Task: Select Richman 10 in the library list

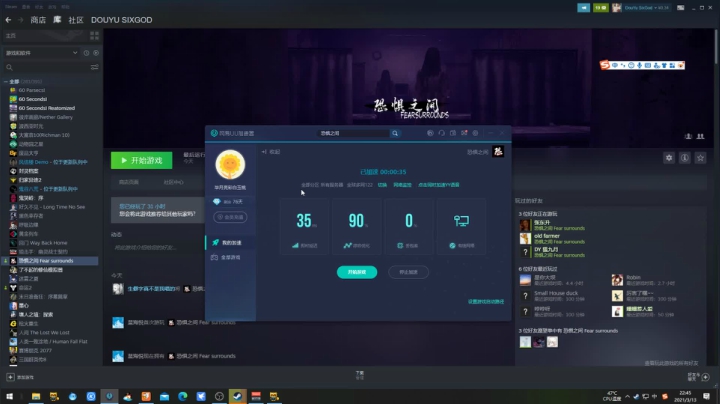Action: pos(44,135)
